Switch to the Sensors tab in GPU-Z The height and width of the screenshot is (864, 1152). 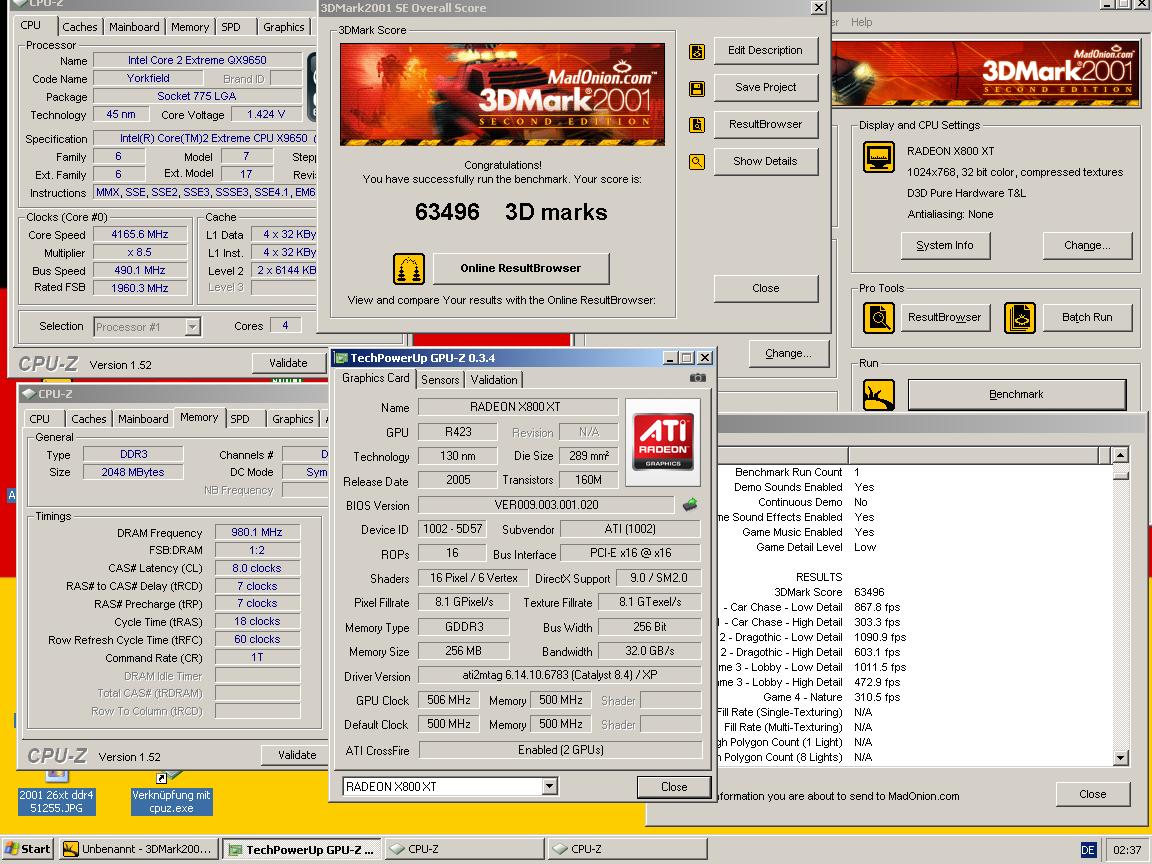[440, 380]
